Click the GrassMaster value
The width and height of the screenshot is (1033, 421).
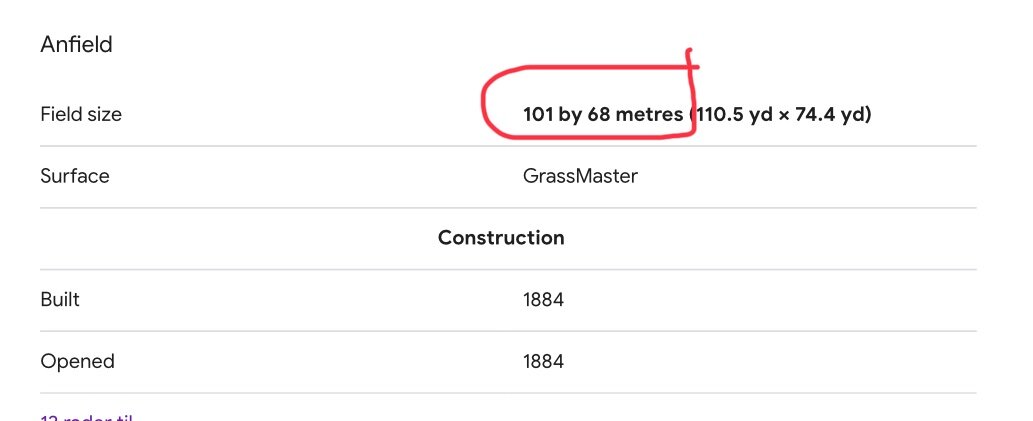tap(580, 176)
